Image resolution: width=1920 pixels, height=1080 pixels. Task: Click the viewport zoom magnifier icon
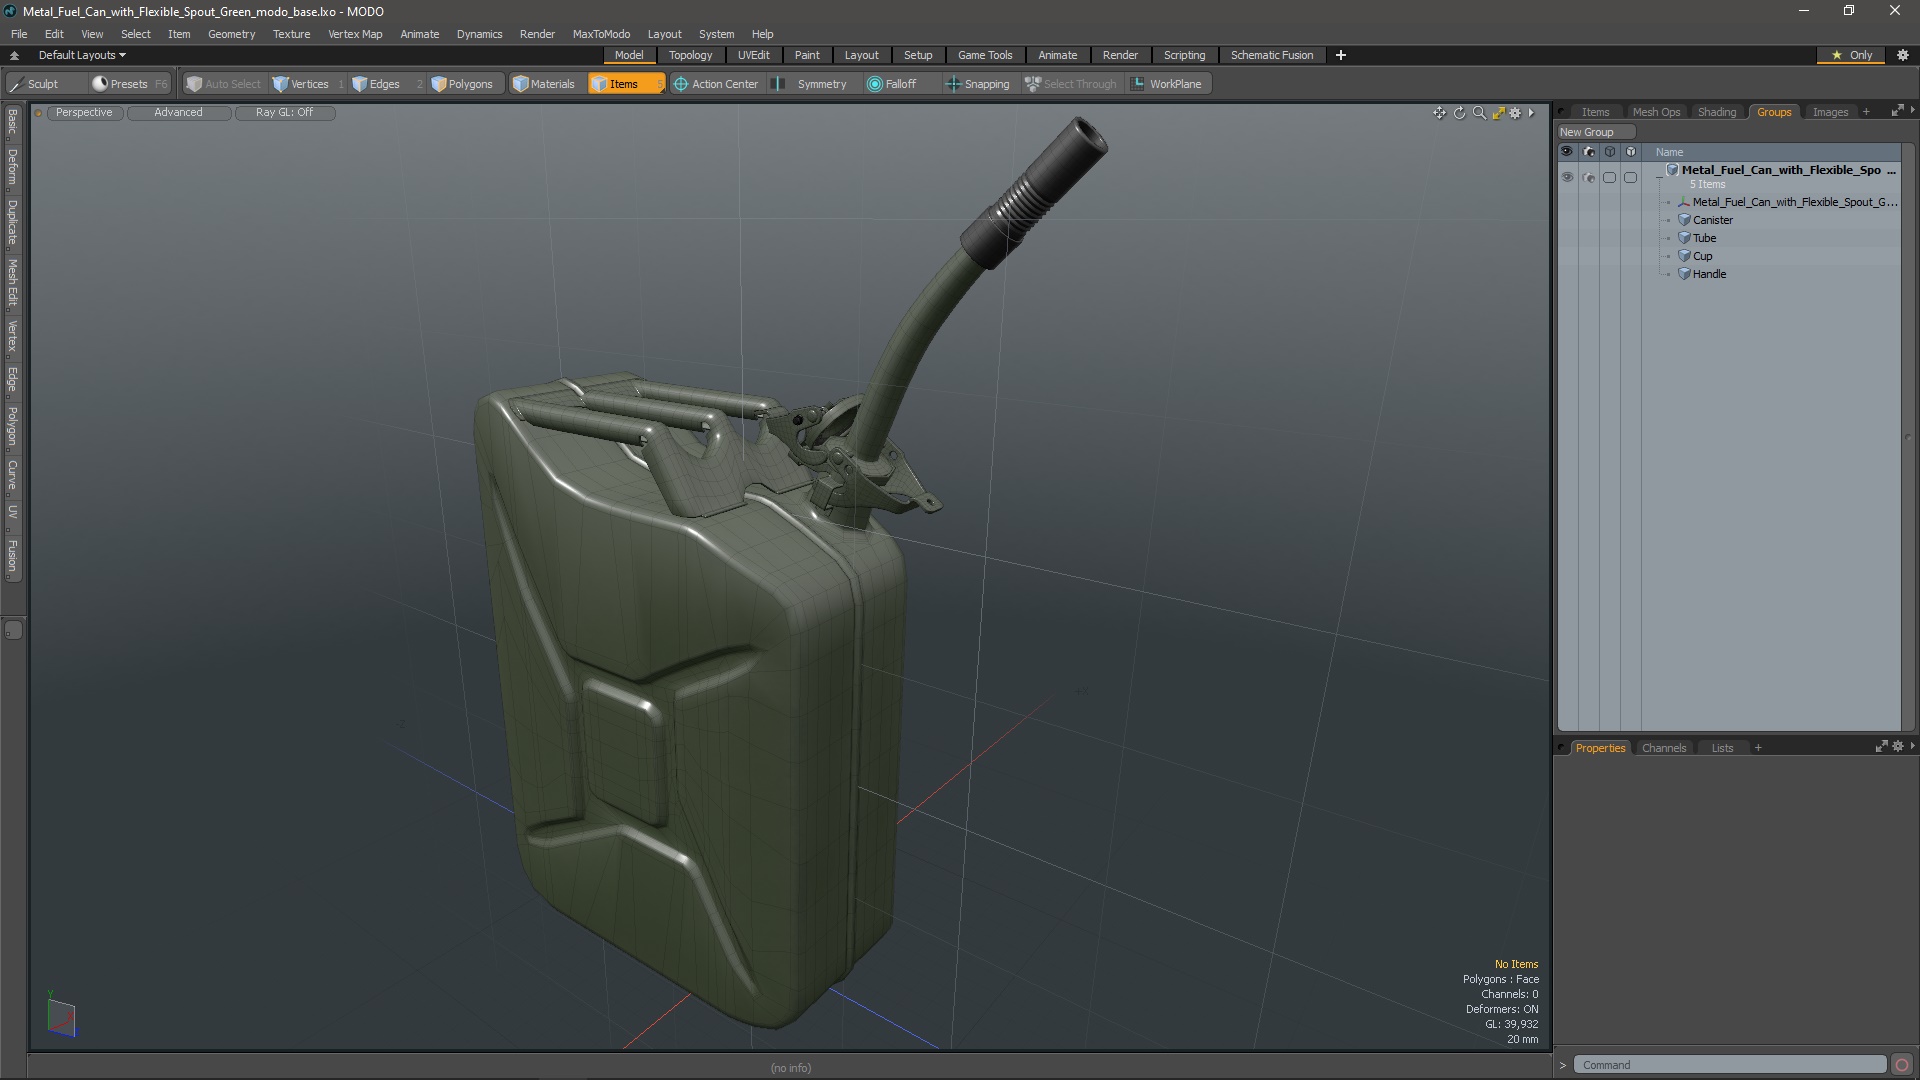(x=1479, y=113)
